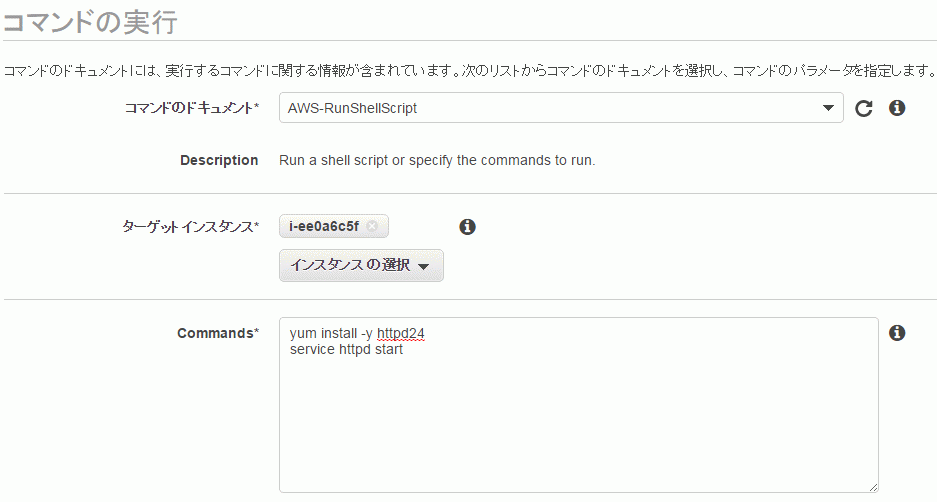The width and height of the screenshot is (937, 502).
Task: Click the コマンドの実行 page heading
Action: coord(90,22)
